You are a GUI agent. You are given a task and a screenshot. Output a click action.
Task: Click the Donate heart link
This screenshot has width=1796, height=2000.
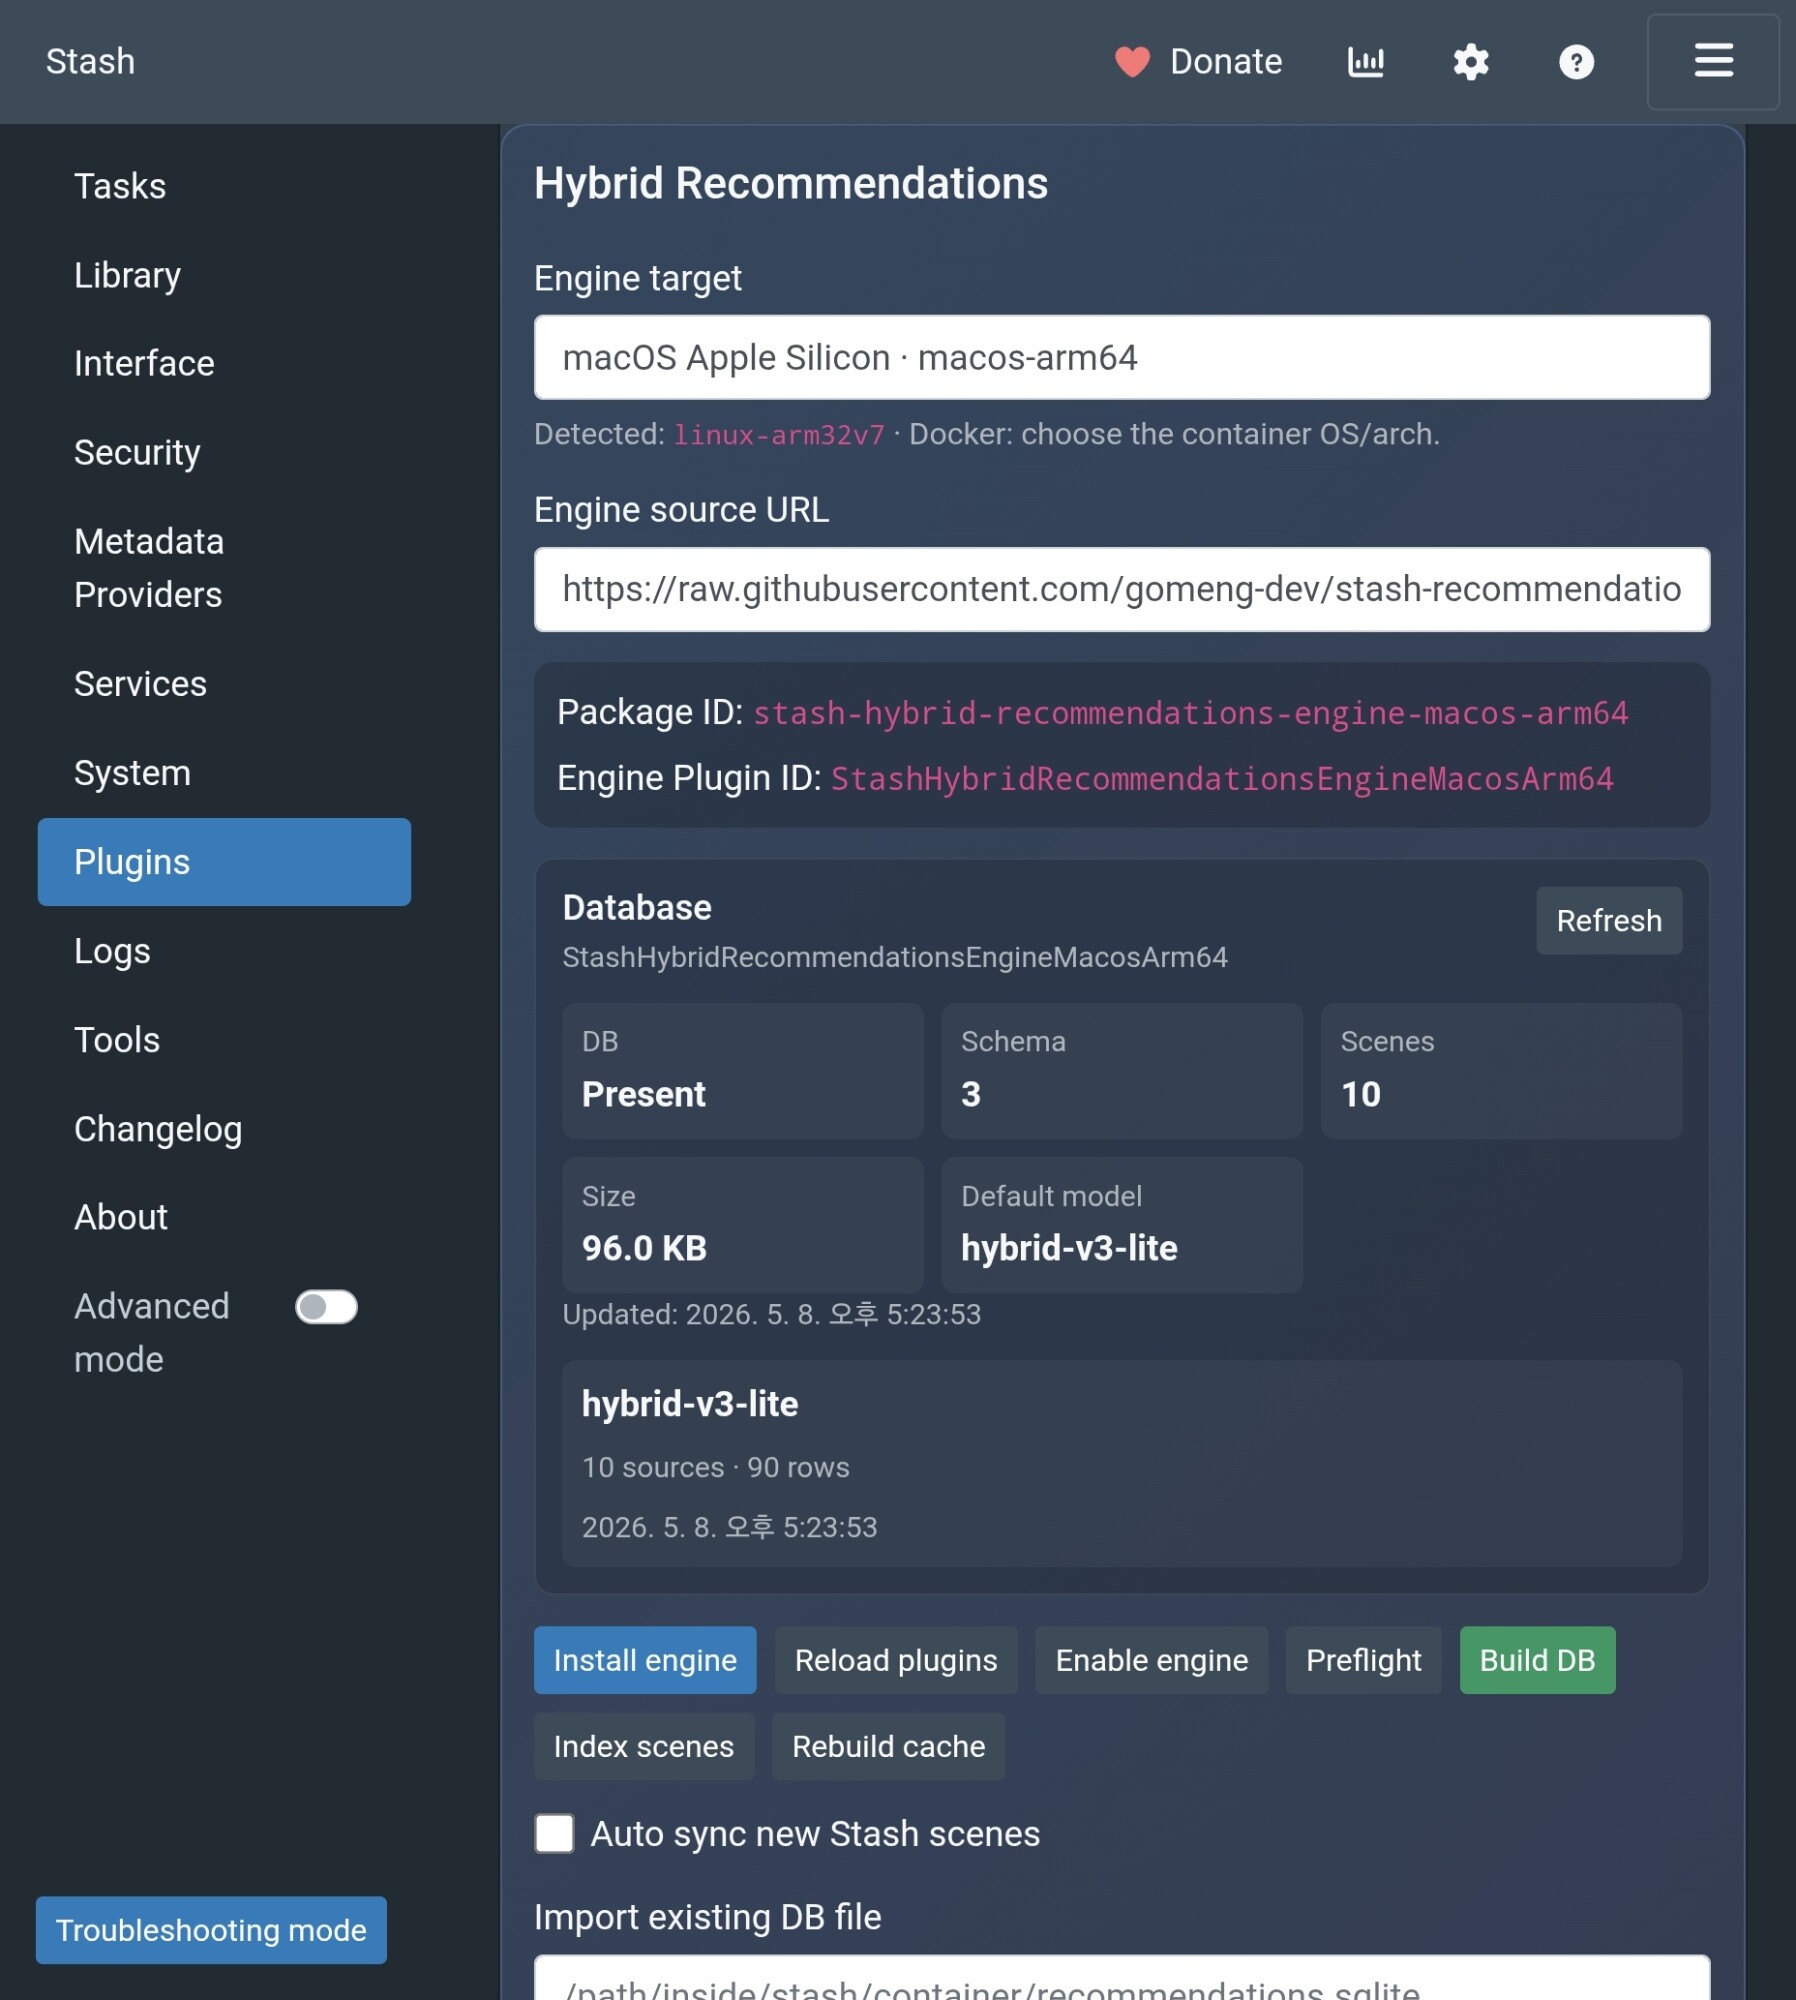[1198, 62]
